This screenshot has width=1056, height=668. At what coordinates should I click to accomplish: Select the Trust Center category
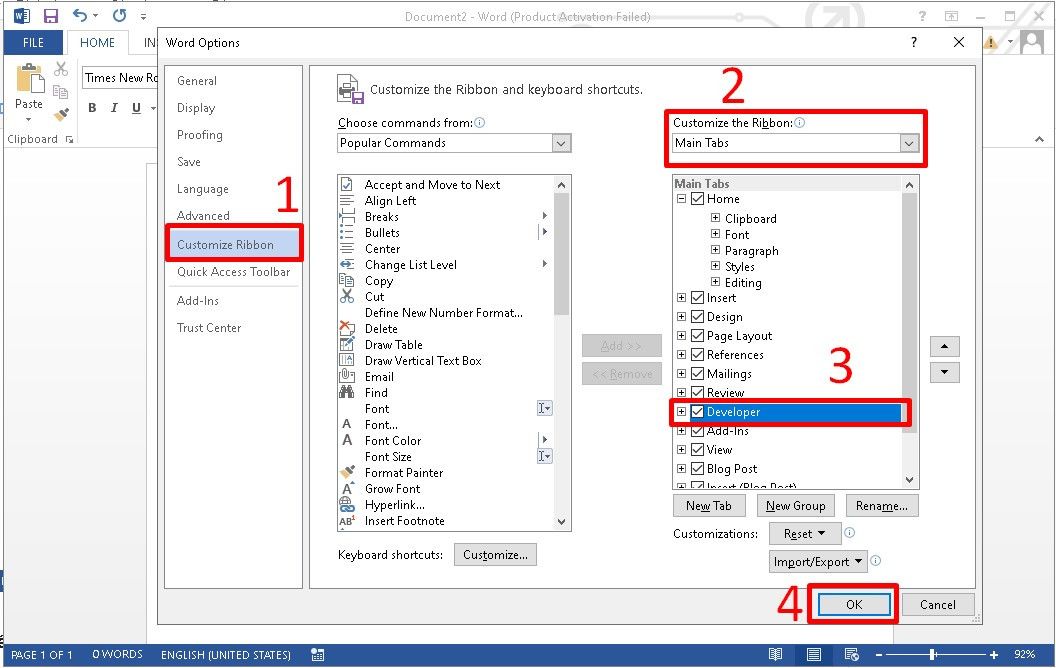pyautogui.click(x=207, y=327)
